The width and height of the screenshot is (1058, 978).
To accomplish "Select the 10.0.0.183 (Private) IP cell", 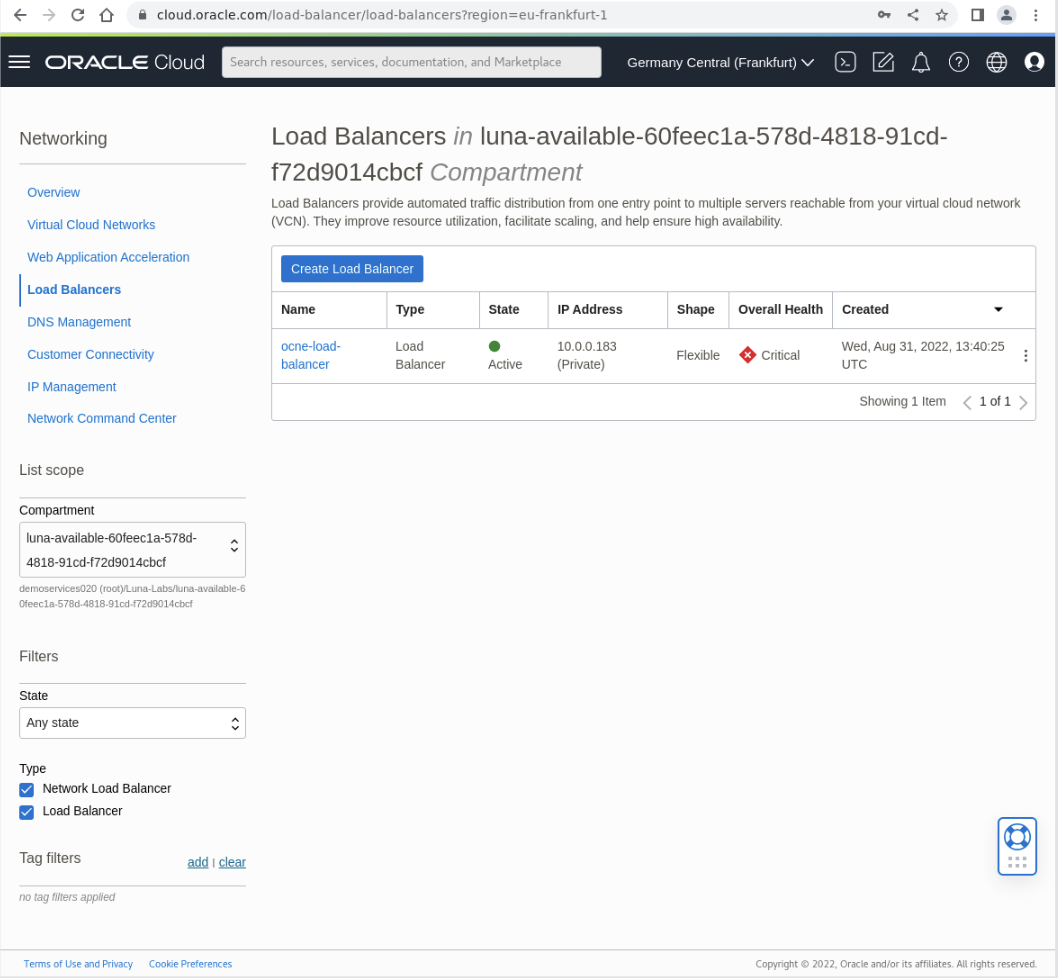I will [586, 355].
